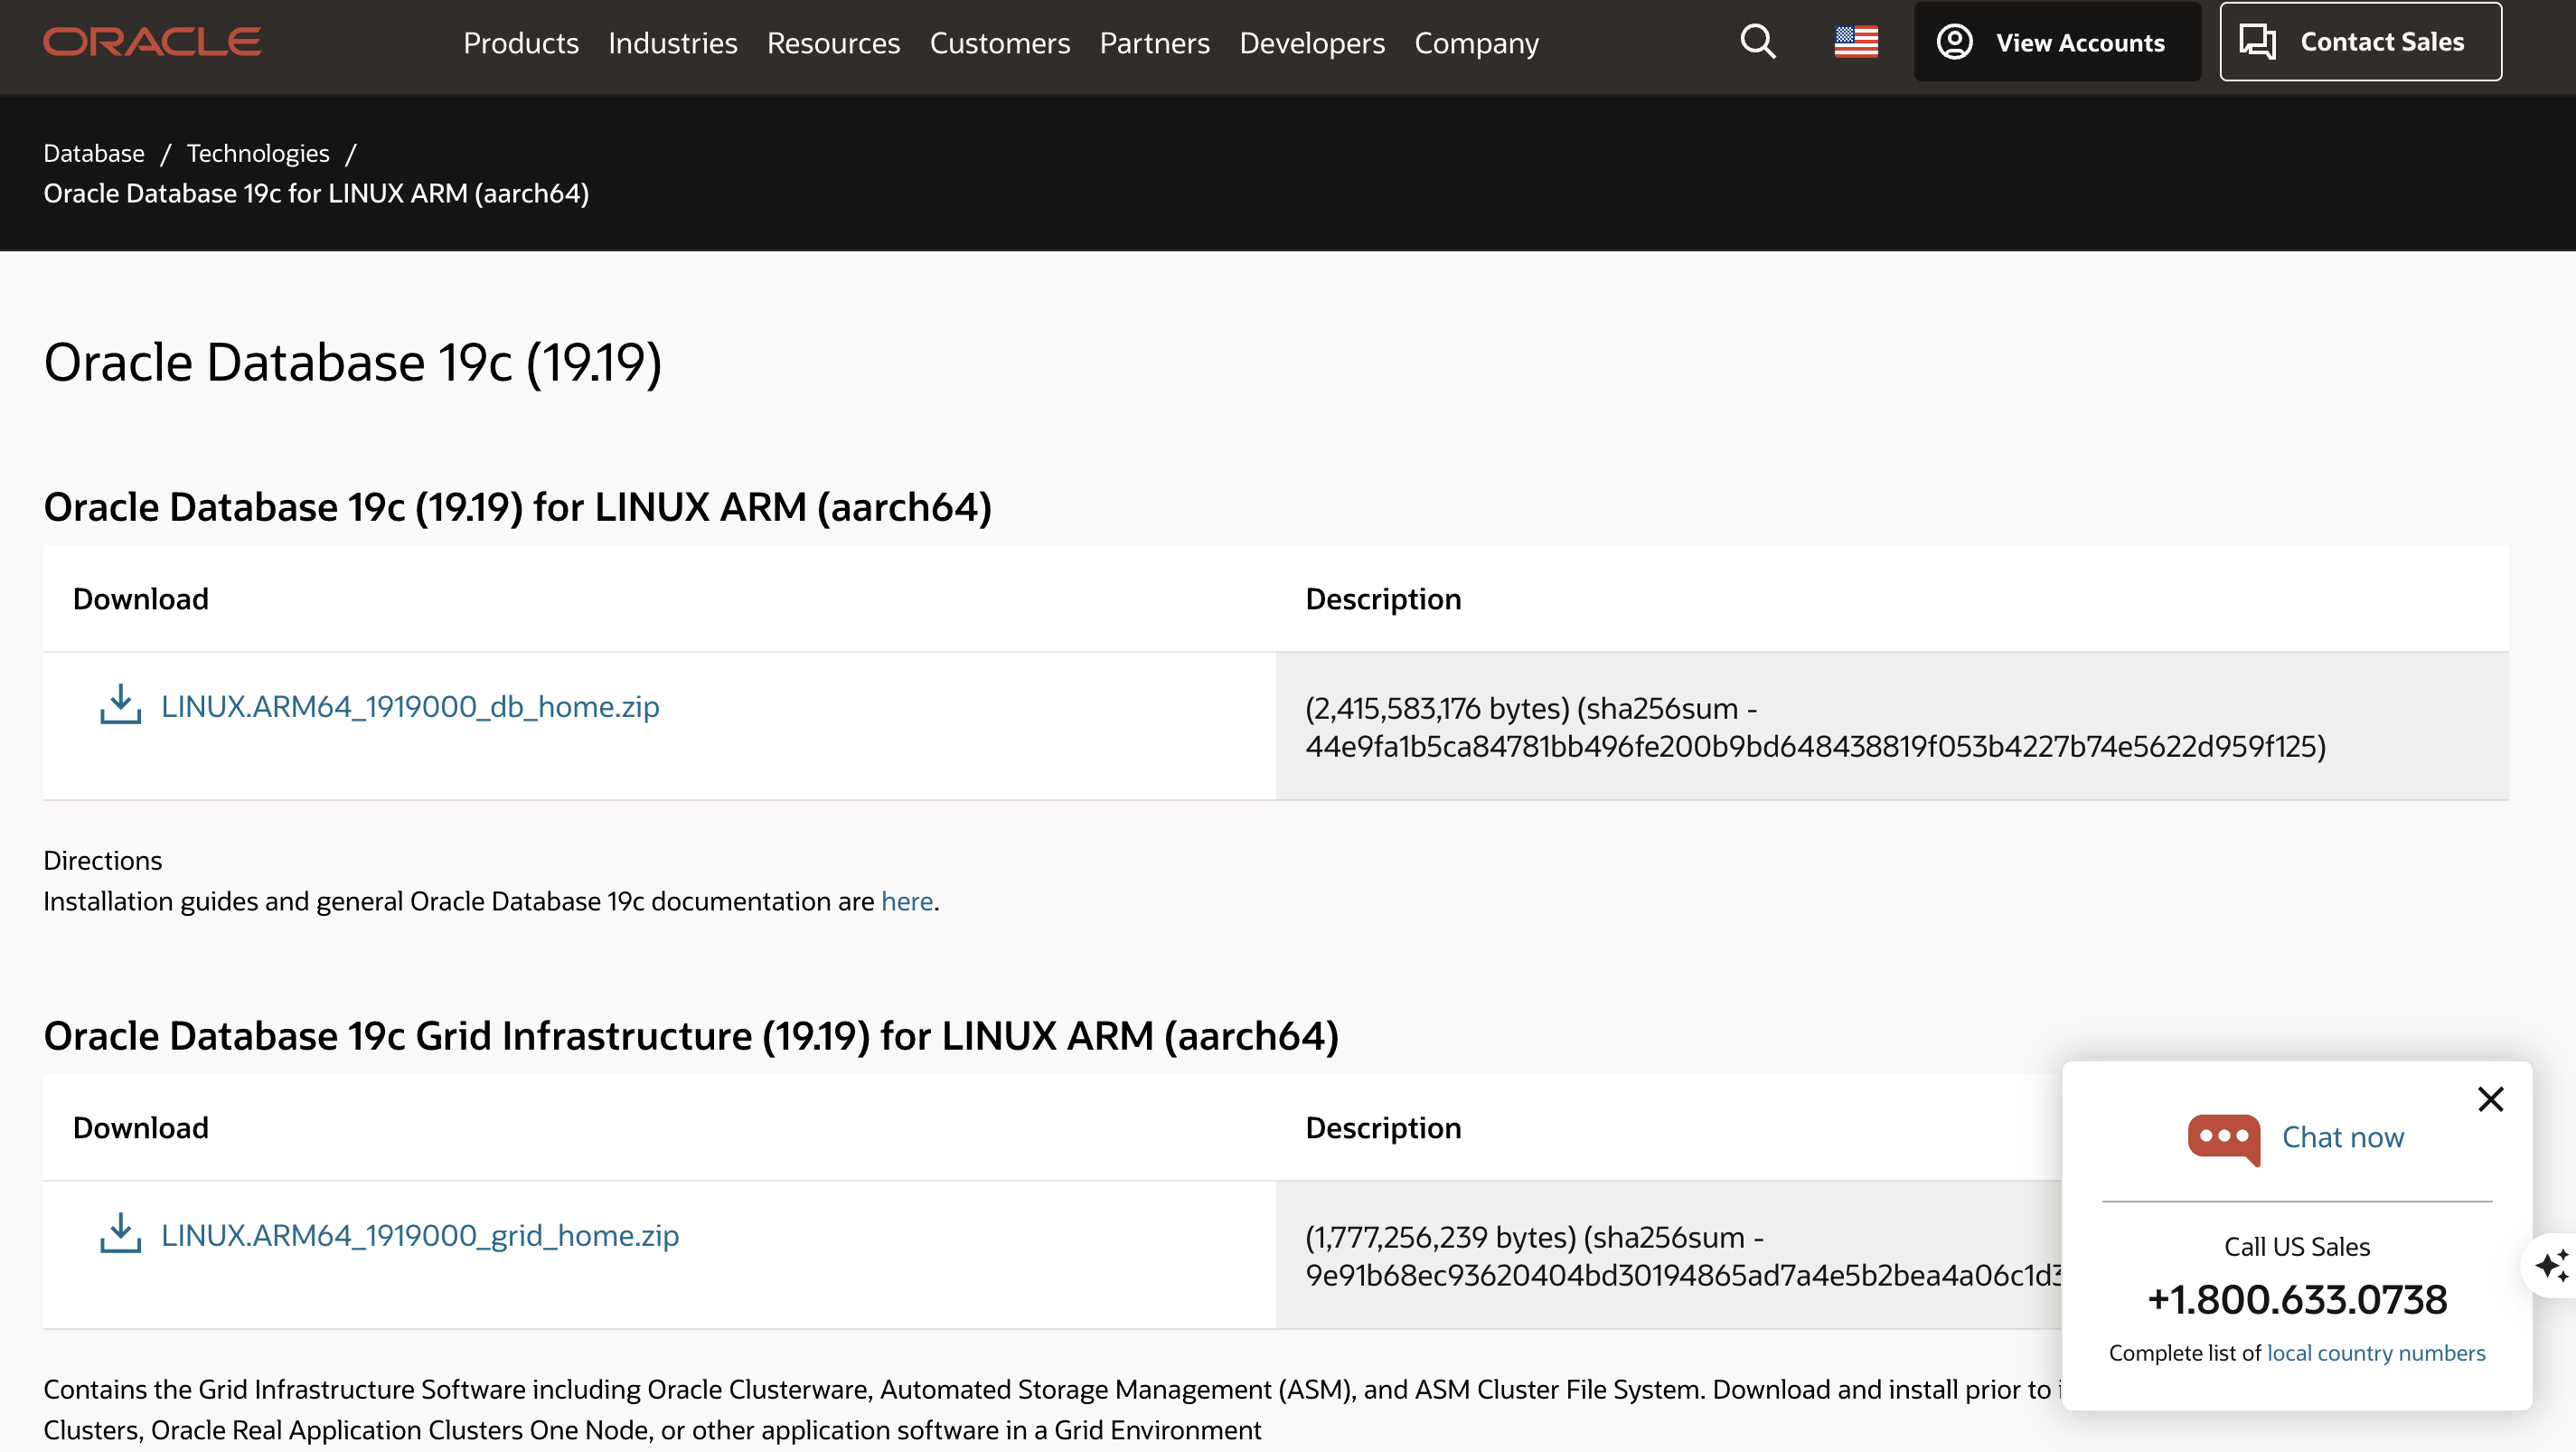This screenshot has height=1452, width=2576.
Task: Click 'Description' header in Grid Infrastructure table
Action: tap(1383, 1128)
